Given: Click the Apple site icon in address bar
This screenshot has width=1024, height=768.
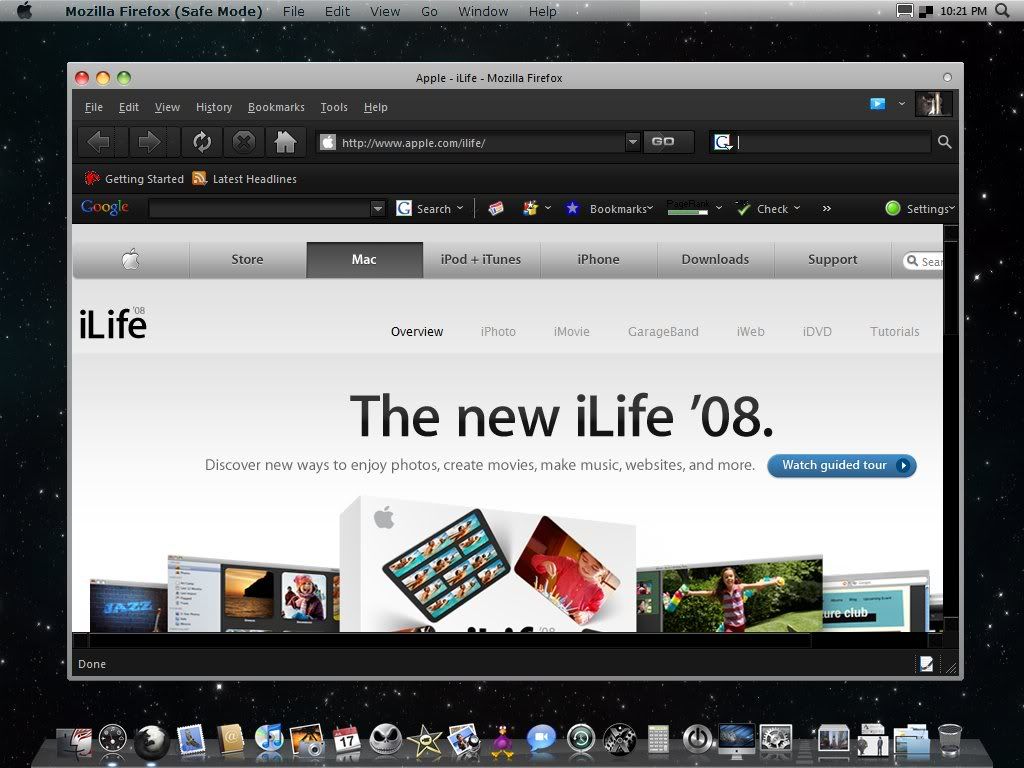Looking at the screenshot, I should [x=328, y=142].
